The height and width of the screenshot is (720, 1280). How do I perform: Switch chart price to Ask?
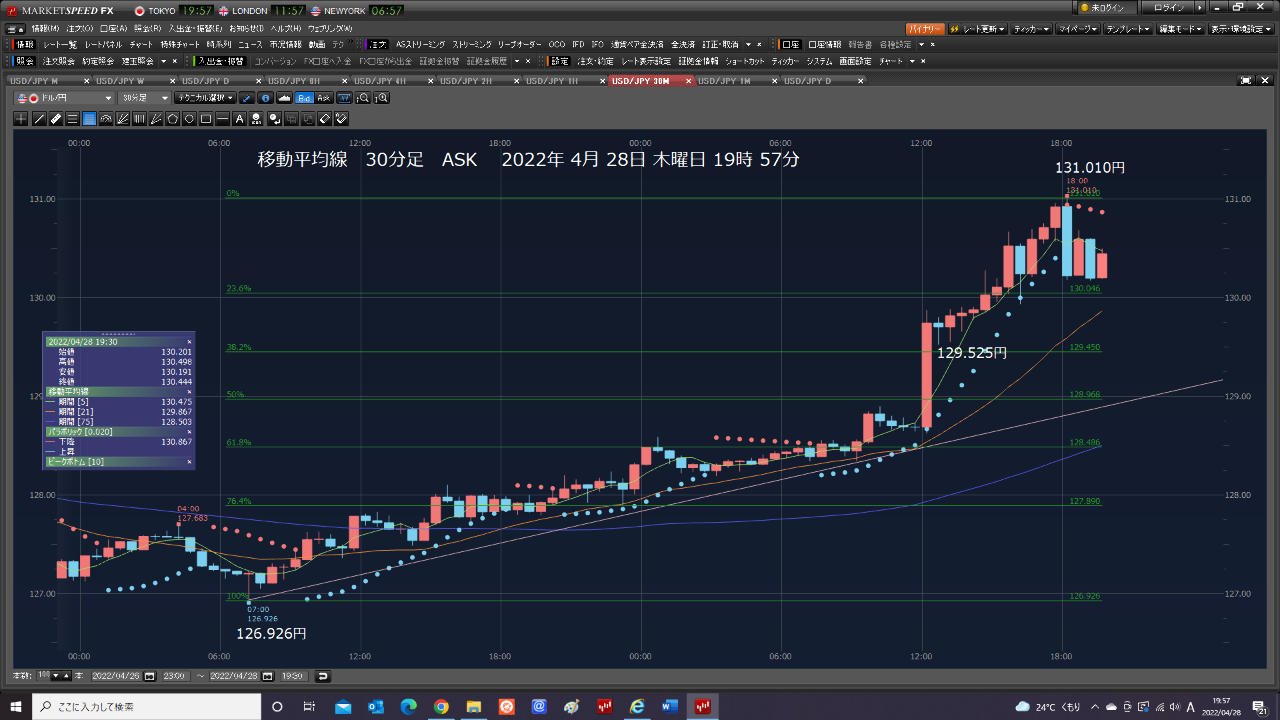pos(324,98)
